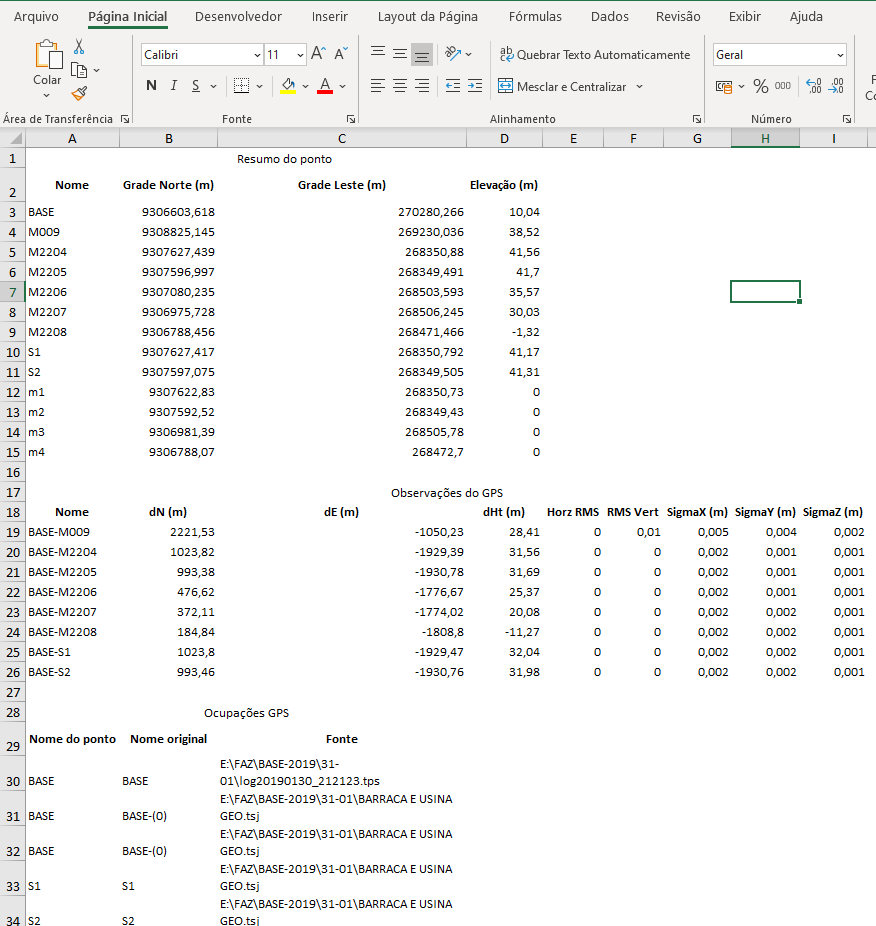Select the Format Painter brush
The height and width of the screenshot is (926, 876).
[79, 93]
